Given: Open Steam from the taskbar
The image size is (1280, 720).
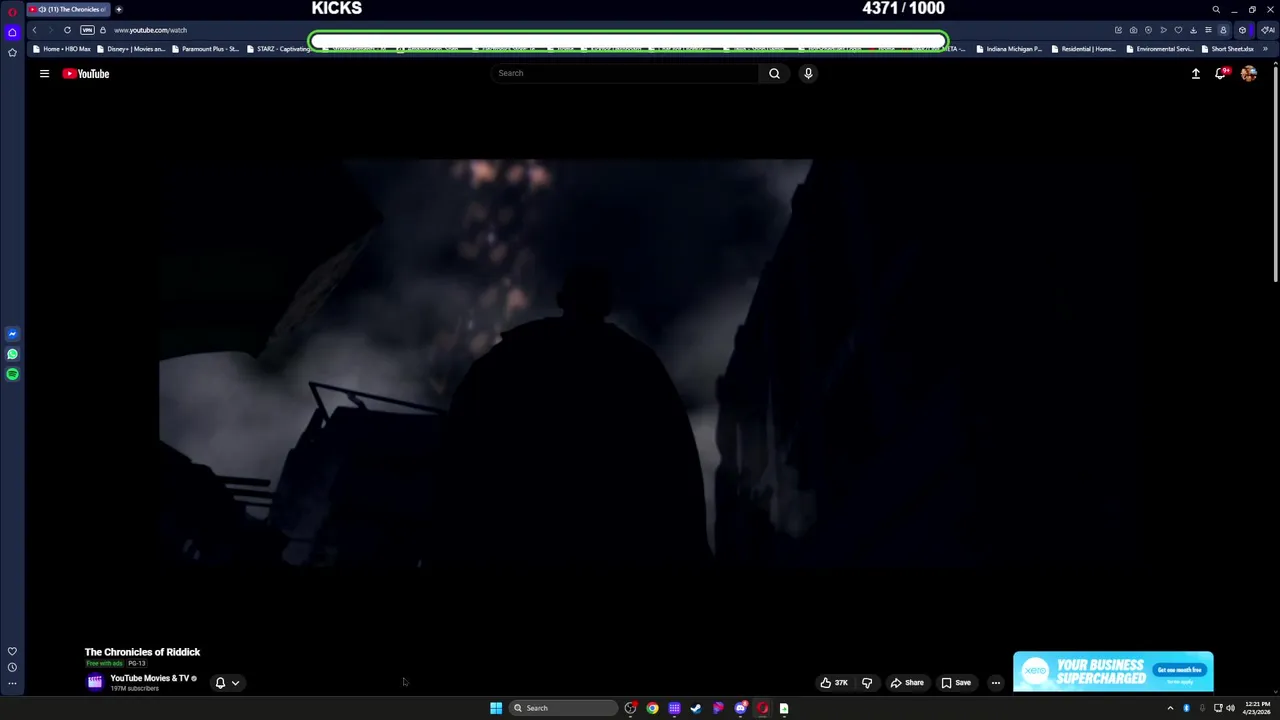Looking at the screenshot, I should (x=696, y=708).
